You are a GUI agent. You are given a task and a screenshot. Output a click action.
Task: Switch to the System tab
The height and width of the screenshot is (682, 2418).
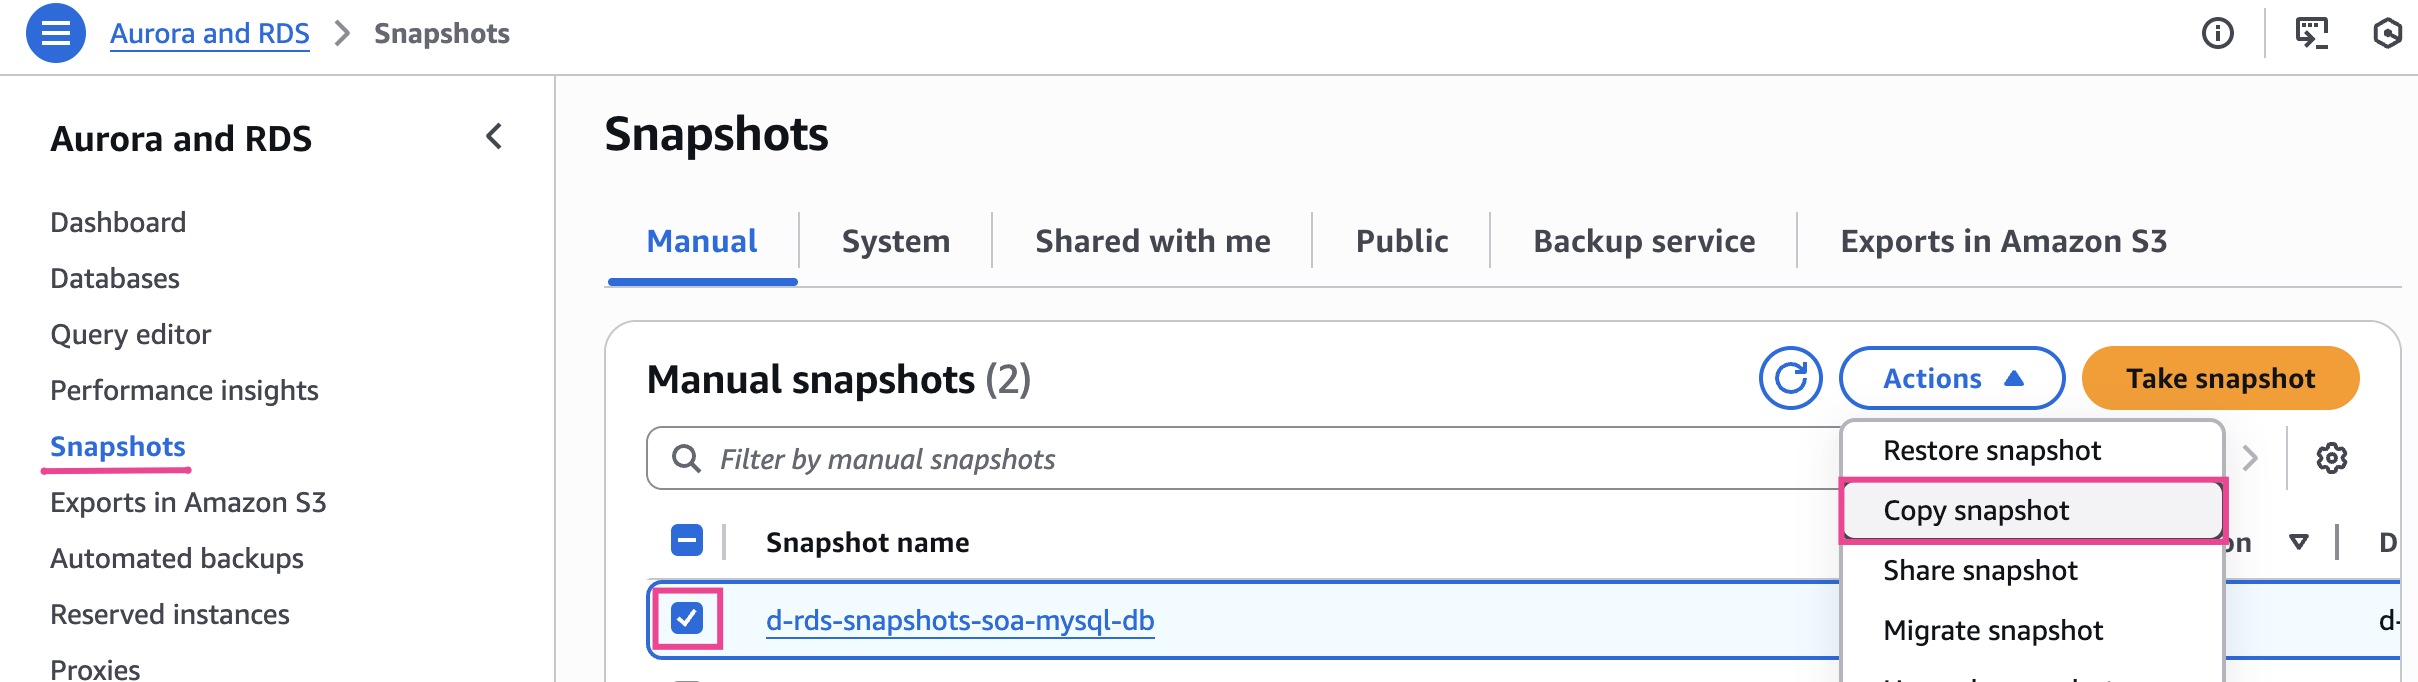coord(895,241)
